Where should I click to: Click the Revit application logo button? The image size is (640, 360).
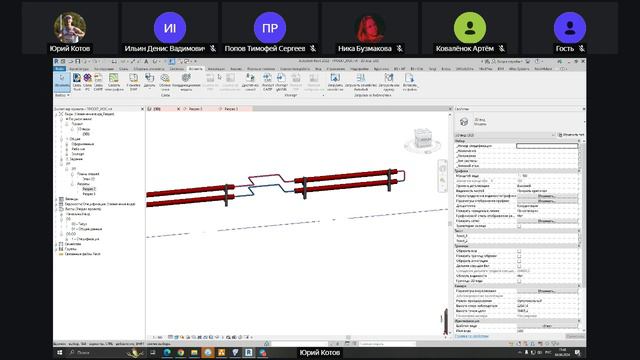click(x=57, y=61)
